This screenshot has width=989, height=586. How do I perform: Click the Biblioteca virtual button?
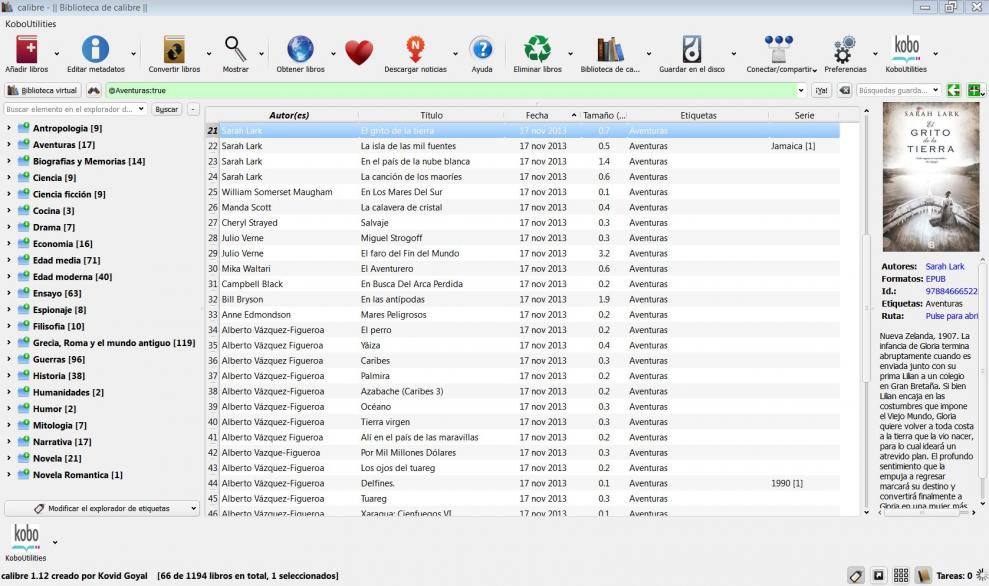[x=42, y=90]
